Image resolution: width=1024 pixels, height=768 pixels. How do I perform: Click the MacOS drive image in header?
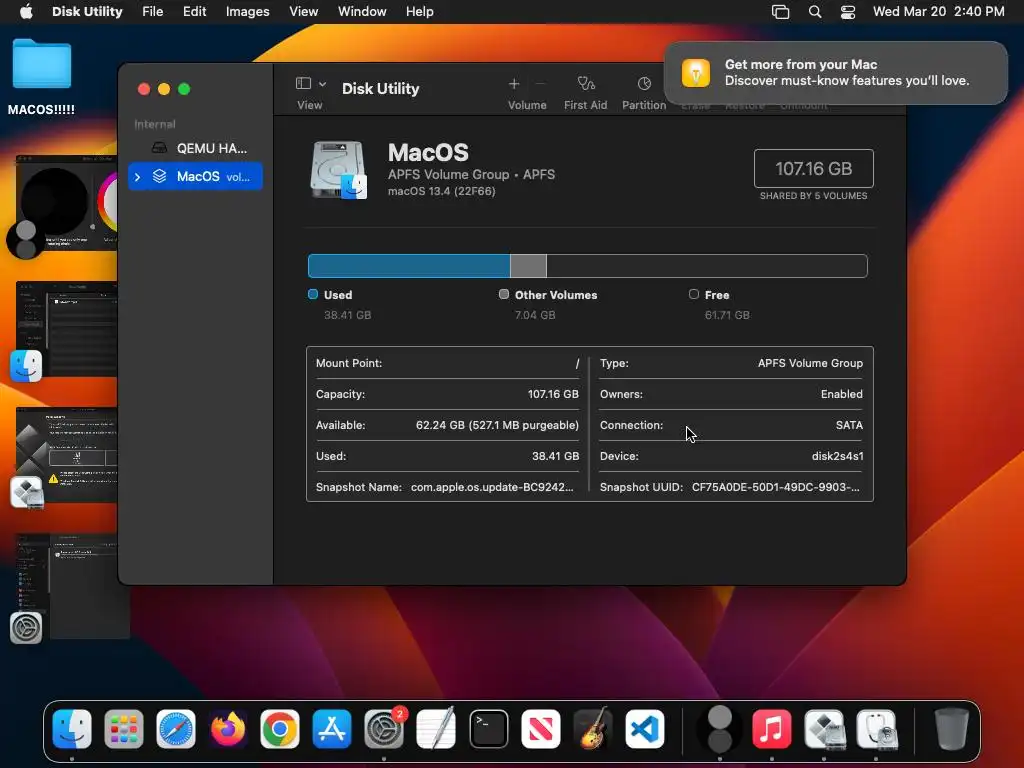(x=338, y=170)
